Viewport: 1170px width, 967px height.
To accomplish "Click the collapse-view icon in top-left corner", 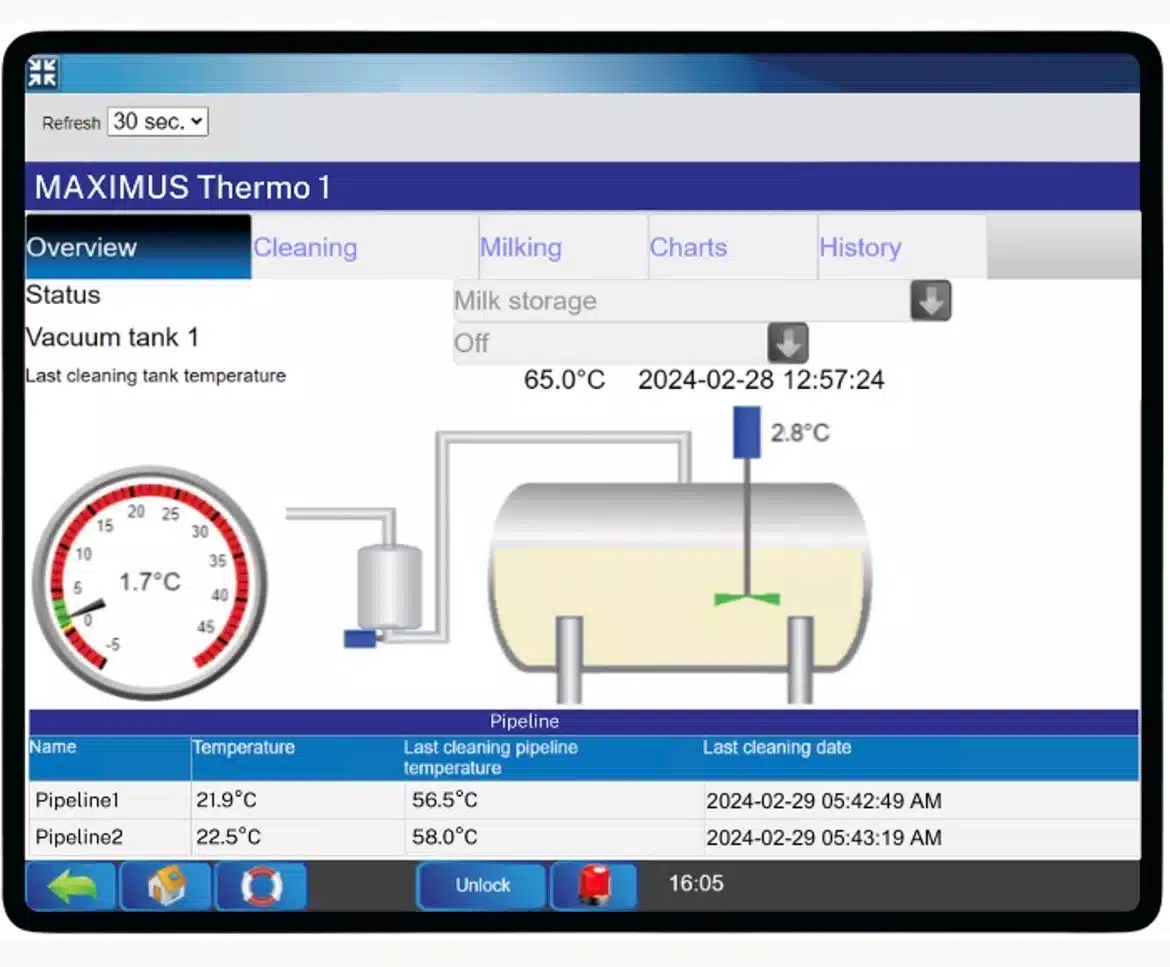I will point(42,72).
